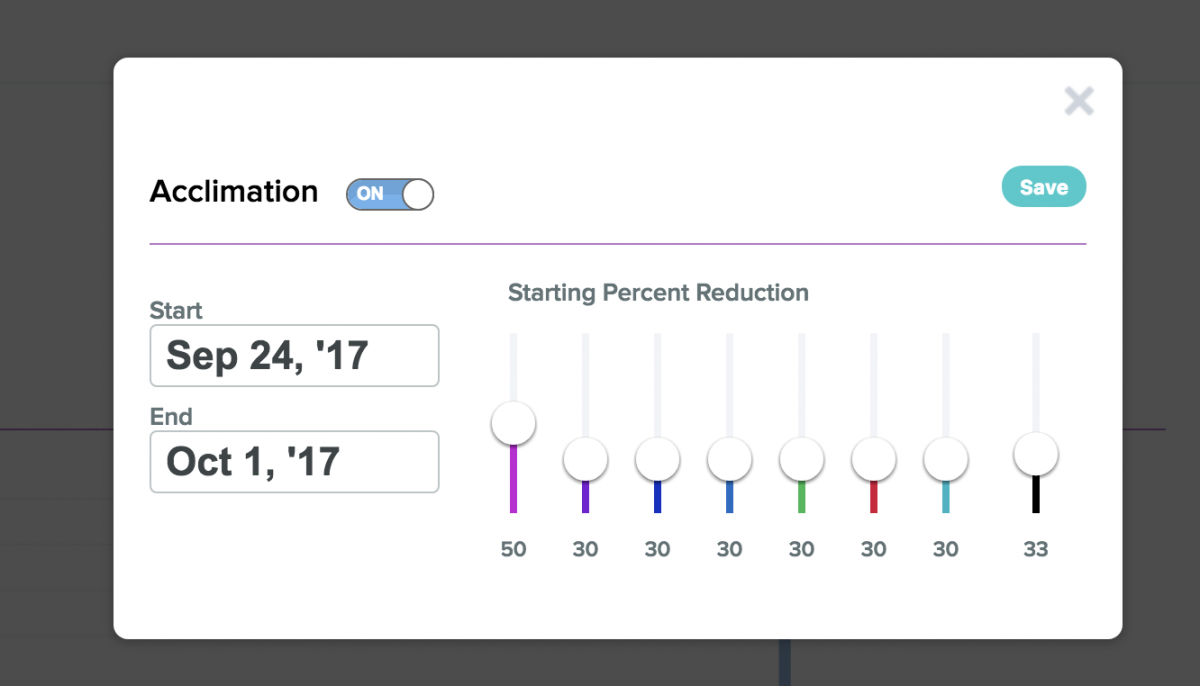The width and height of the screenshot is (1200, 686).
Task: Select the teal slider handle
Action: click(x=945, y=460)
